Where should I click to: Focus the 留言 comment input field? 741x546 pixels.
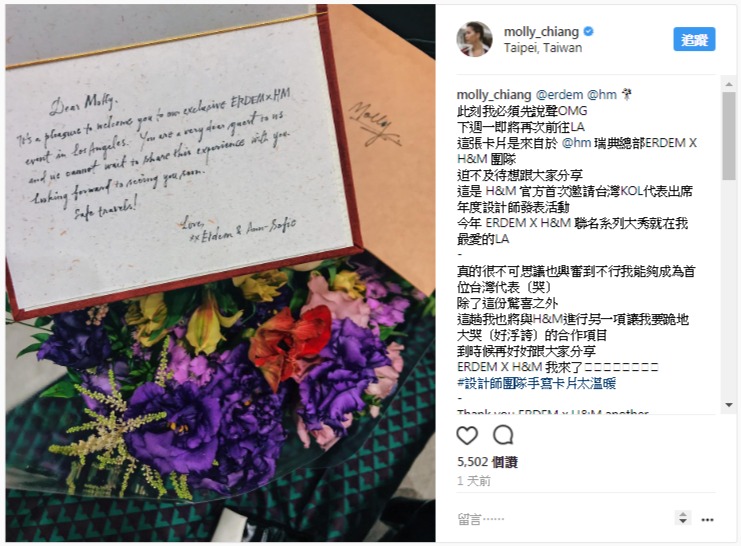[x=562, y=519]
